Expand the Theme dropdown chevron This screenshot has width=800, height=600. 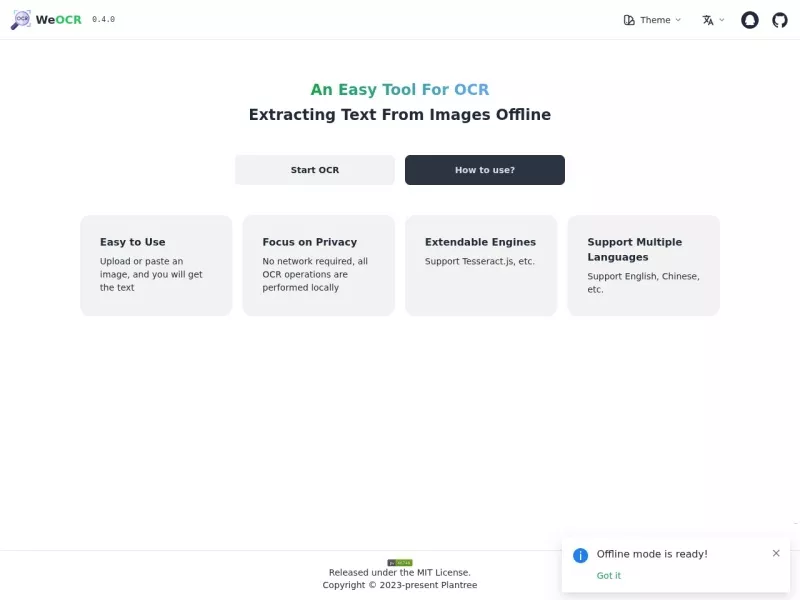point(678,20)
